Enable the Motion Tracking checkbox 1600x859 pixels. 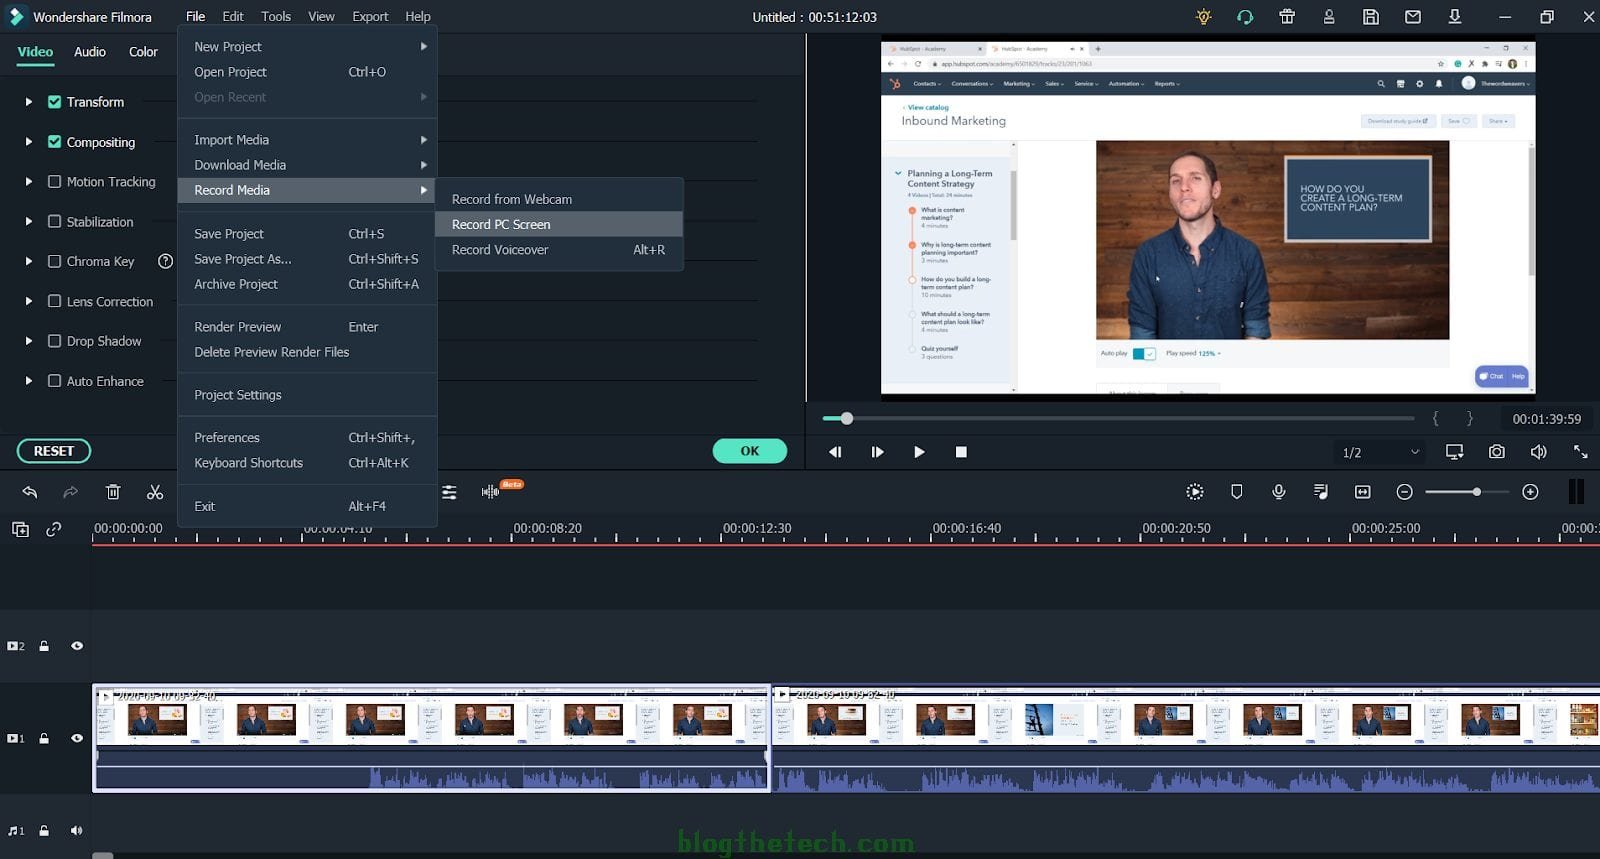55,182
